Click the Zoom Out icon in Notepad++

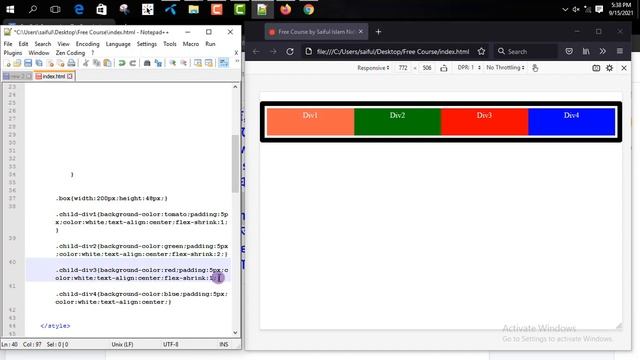[184, 63]
